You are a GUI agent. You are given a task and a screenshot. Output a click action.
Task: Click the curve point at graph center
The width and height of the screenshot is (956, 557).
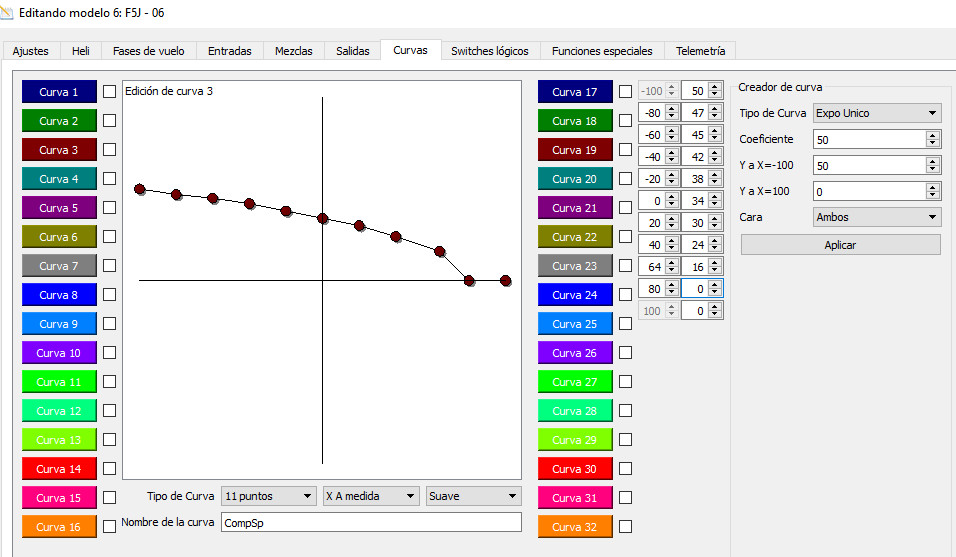pos(323,218)
